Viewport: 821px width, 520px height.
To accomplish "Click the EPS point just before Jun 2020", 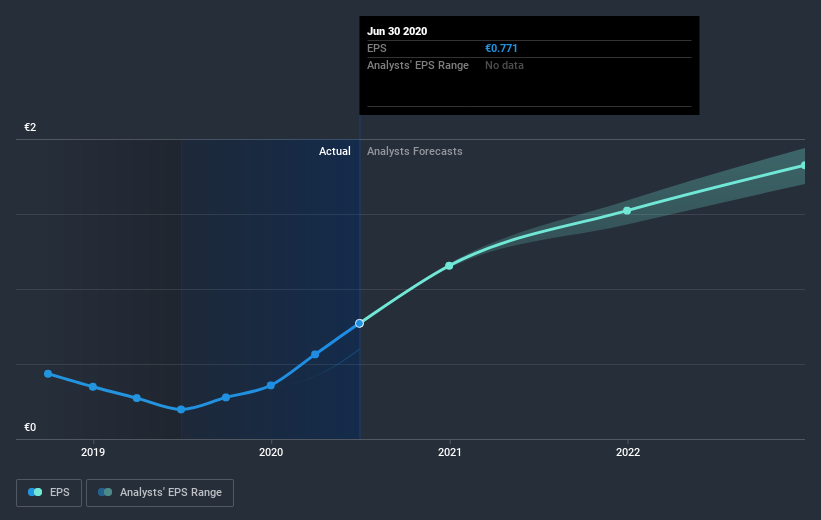I will click(315, 355).
